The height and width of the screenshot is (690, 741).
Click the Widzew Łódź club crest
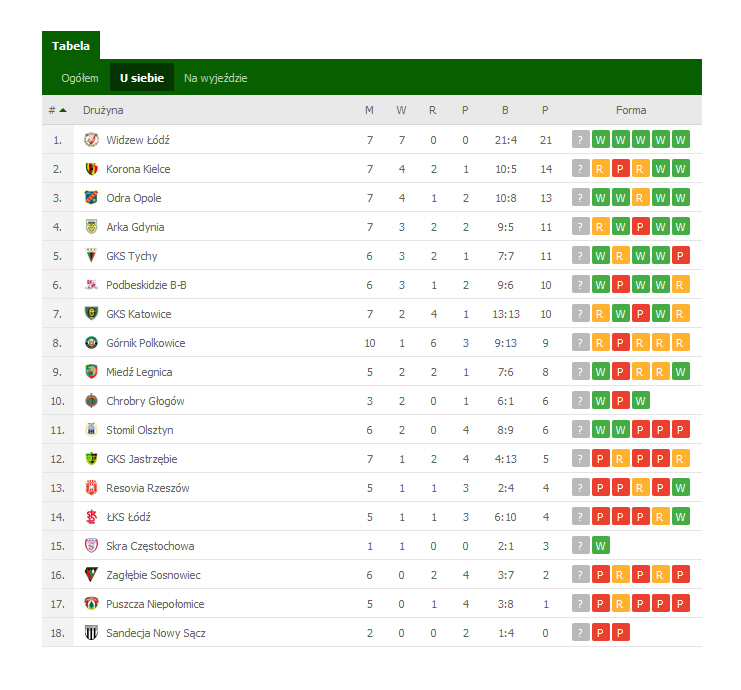click(x=92, y=140)
